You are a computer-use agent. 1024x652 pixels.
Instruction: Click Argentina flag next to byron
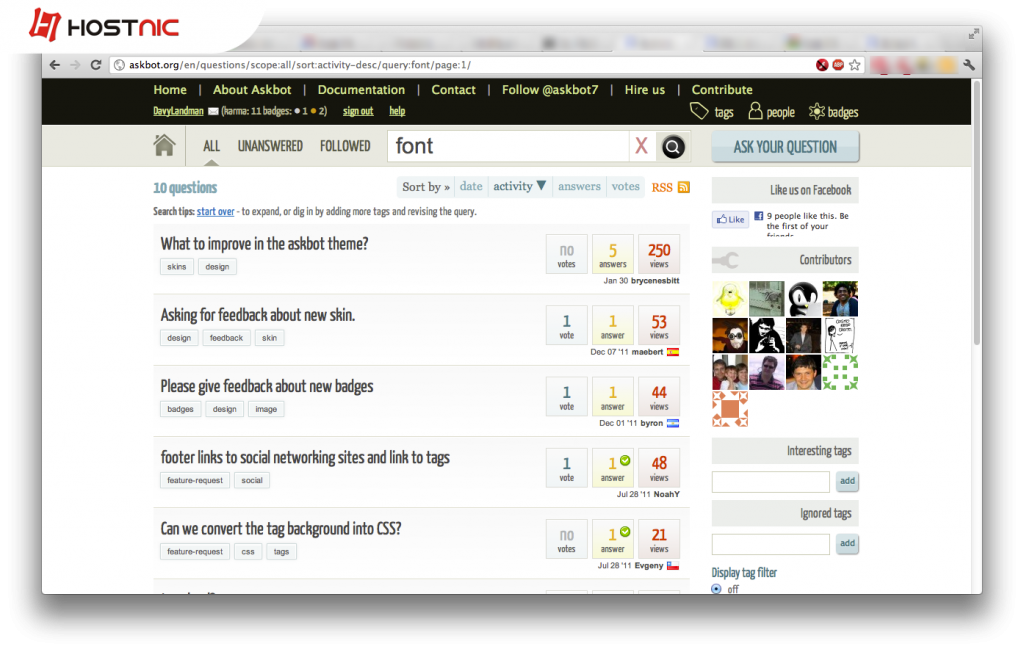coord(673,423)
